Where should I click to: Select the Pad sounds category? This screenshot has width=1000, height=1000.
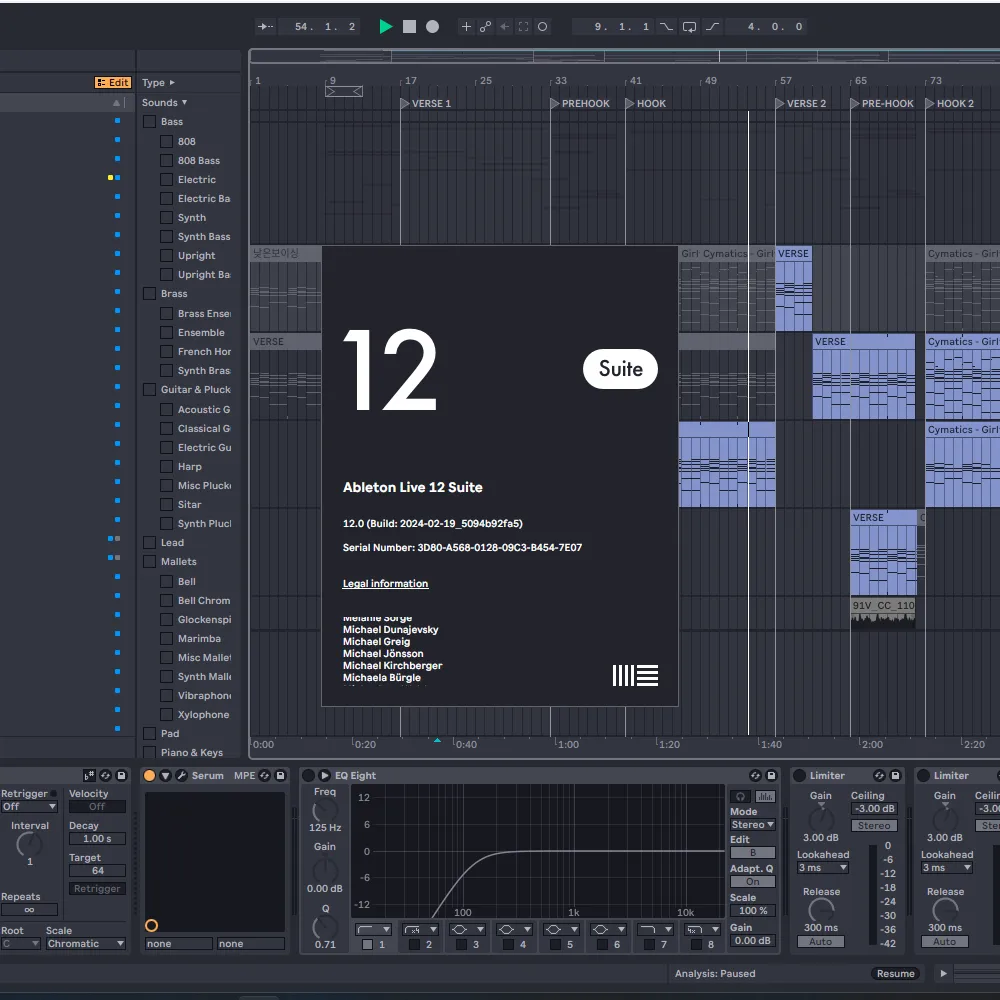(x=170, y=733)
